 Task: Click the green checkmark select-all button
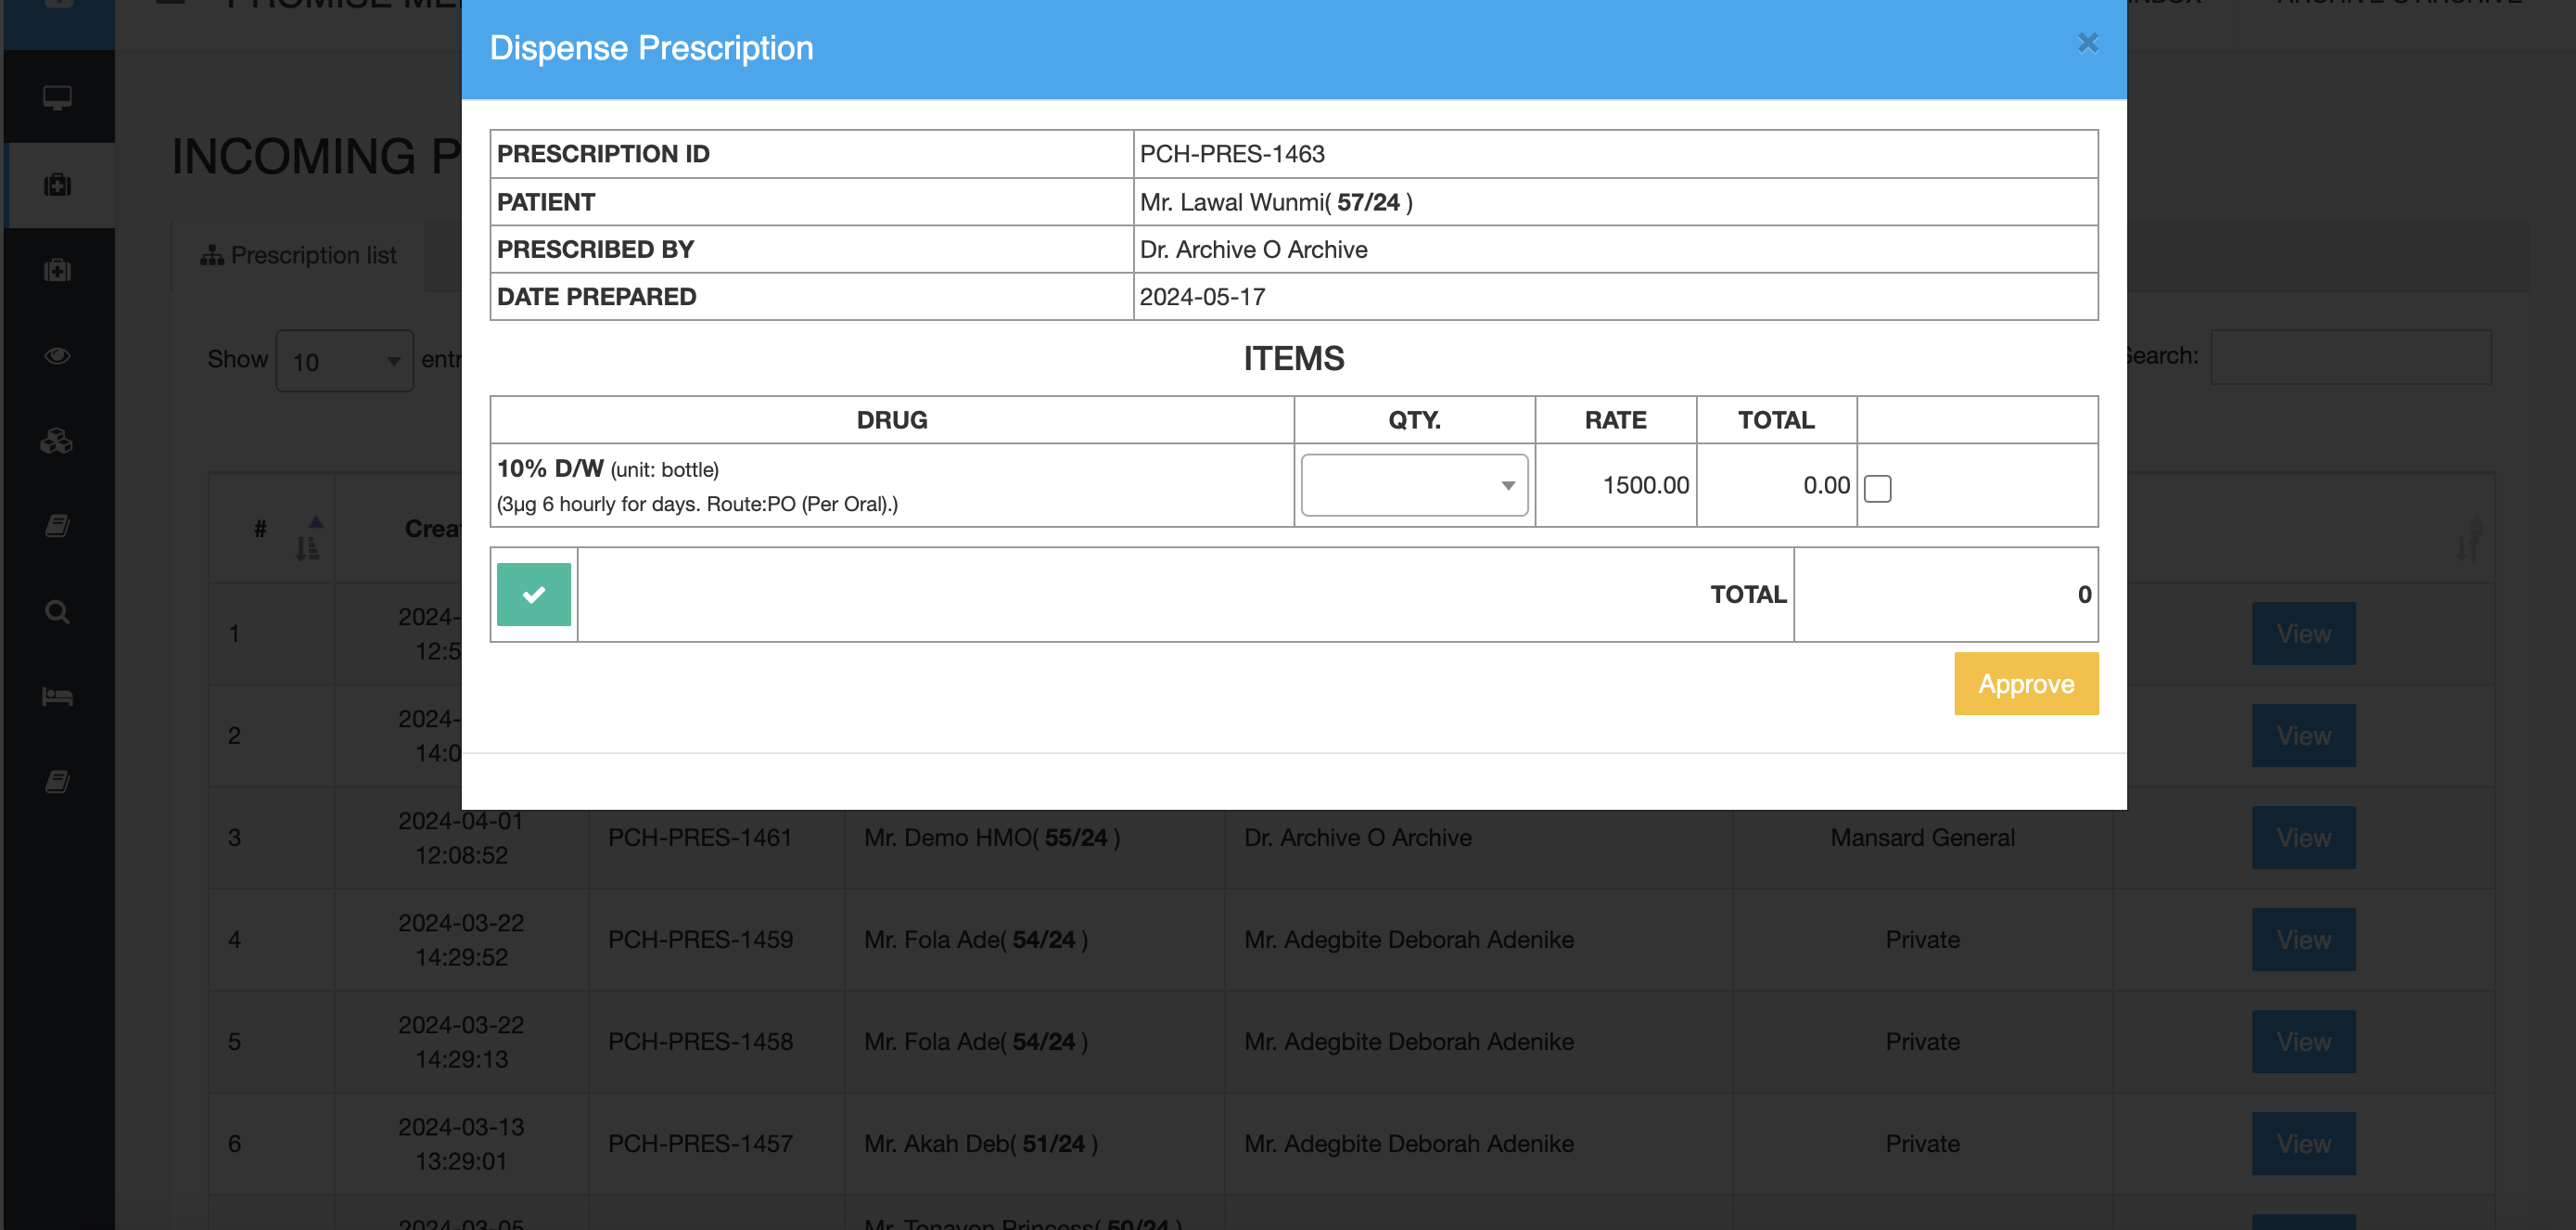coord(533,594)
